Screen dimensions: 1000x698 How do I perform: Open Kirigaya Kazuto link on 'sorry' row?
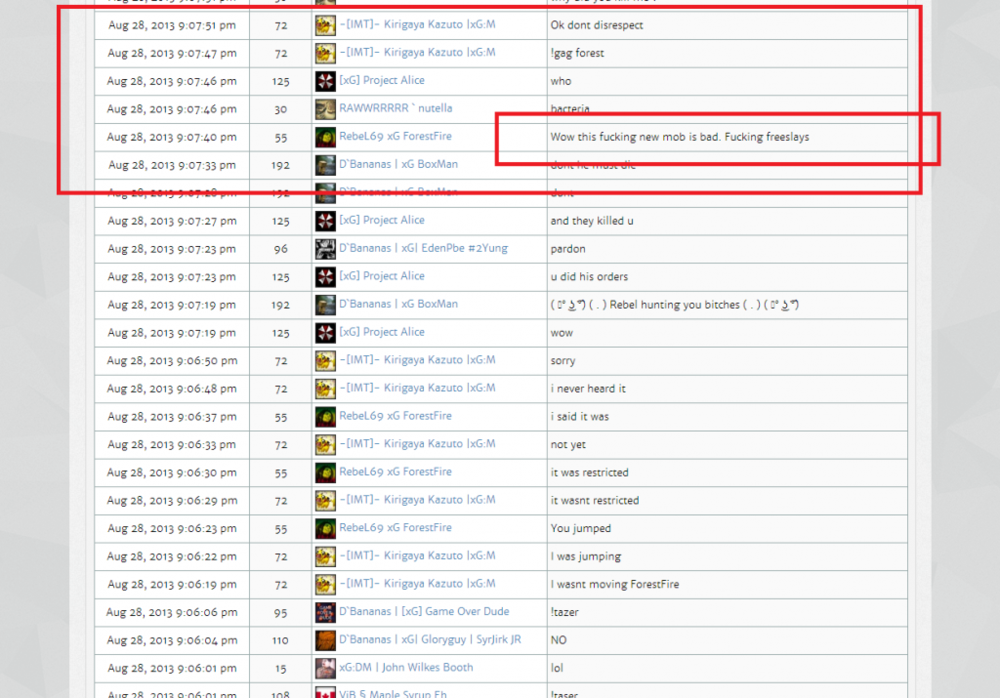click(x=417, y=360)
